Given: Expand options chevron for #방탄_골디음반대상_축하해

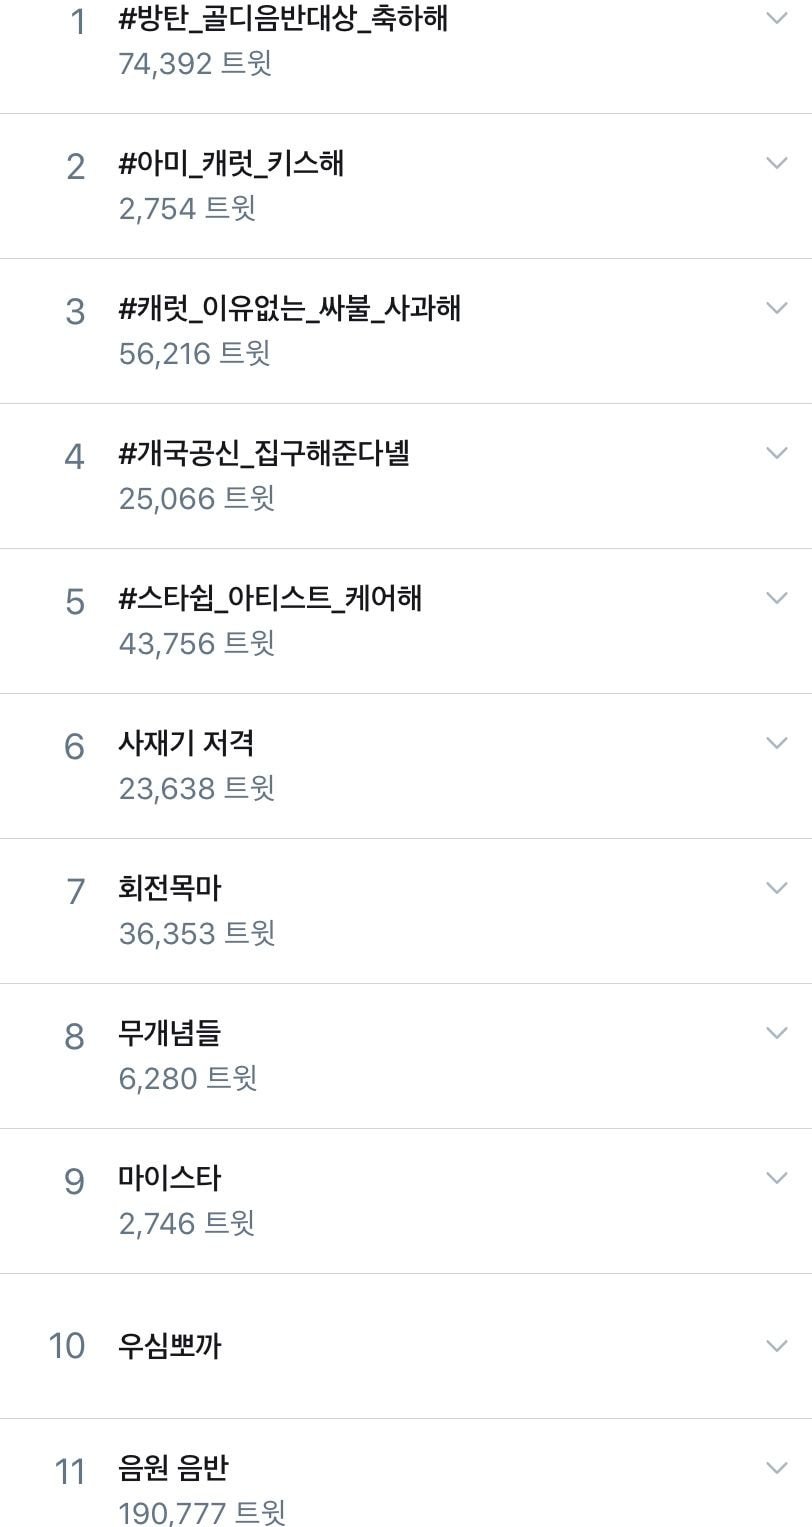Looking at the screenshot, I should pos(776,18).
